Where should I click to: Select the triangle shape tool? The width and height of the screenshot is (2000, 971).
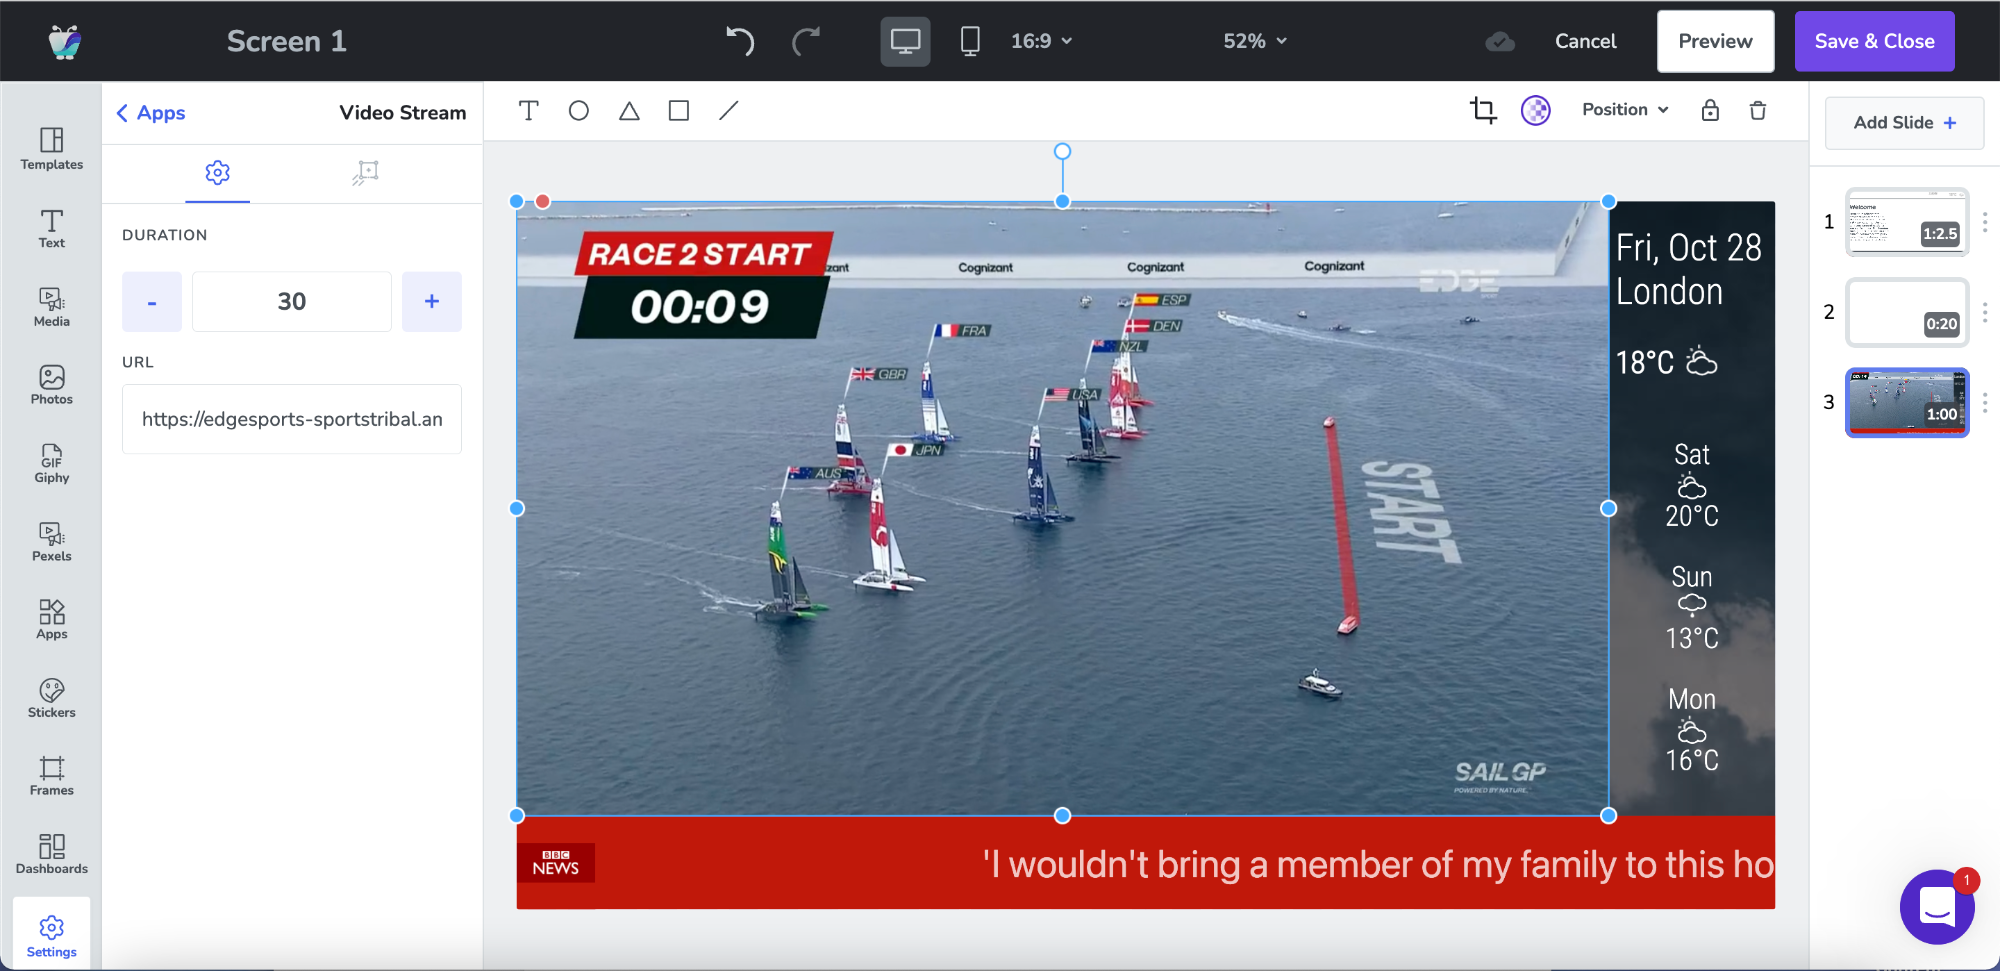629,110
